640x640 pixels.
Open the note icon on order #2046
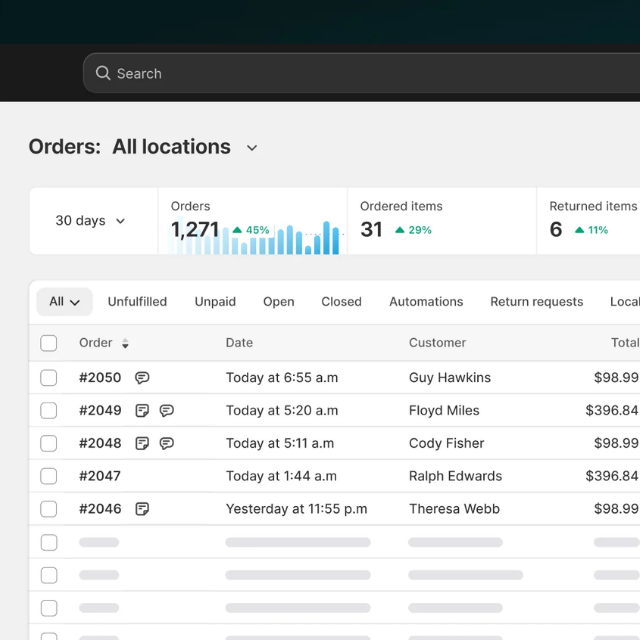point(142,509)
